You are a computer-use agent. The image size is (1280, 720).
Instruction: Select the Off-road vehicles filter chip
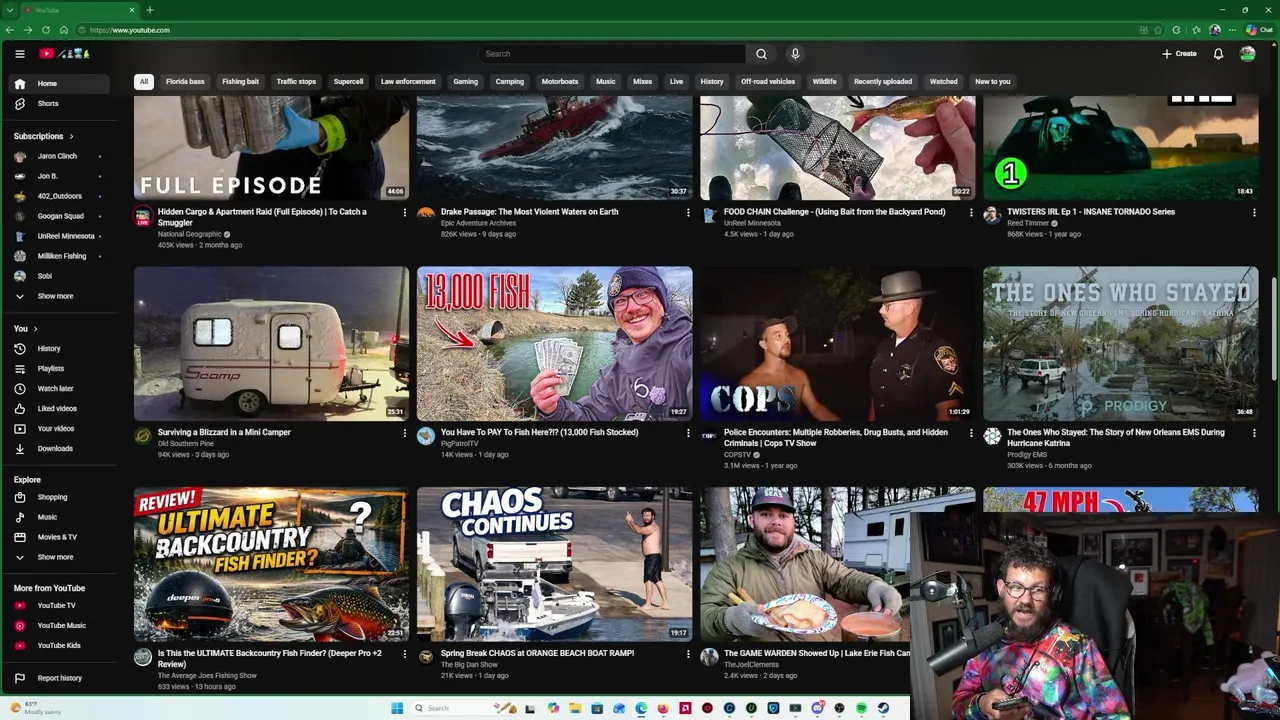pyautogui.click(x=768, y=82)
